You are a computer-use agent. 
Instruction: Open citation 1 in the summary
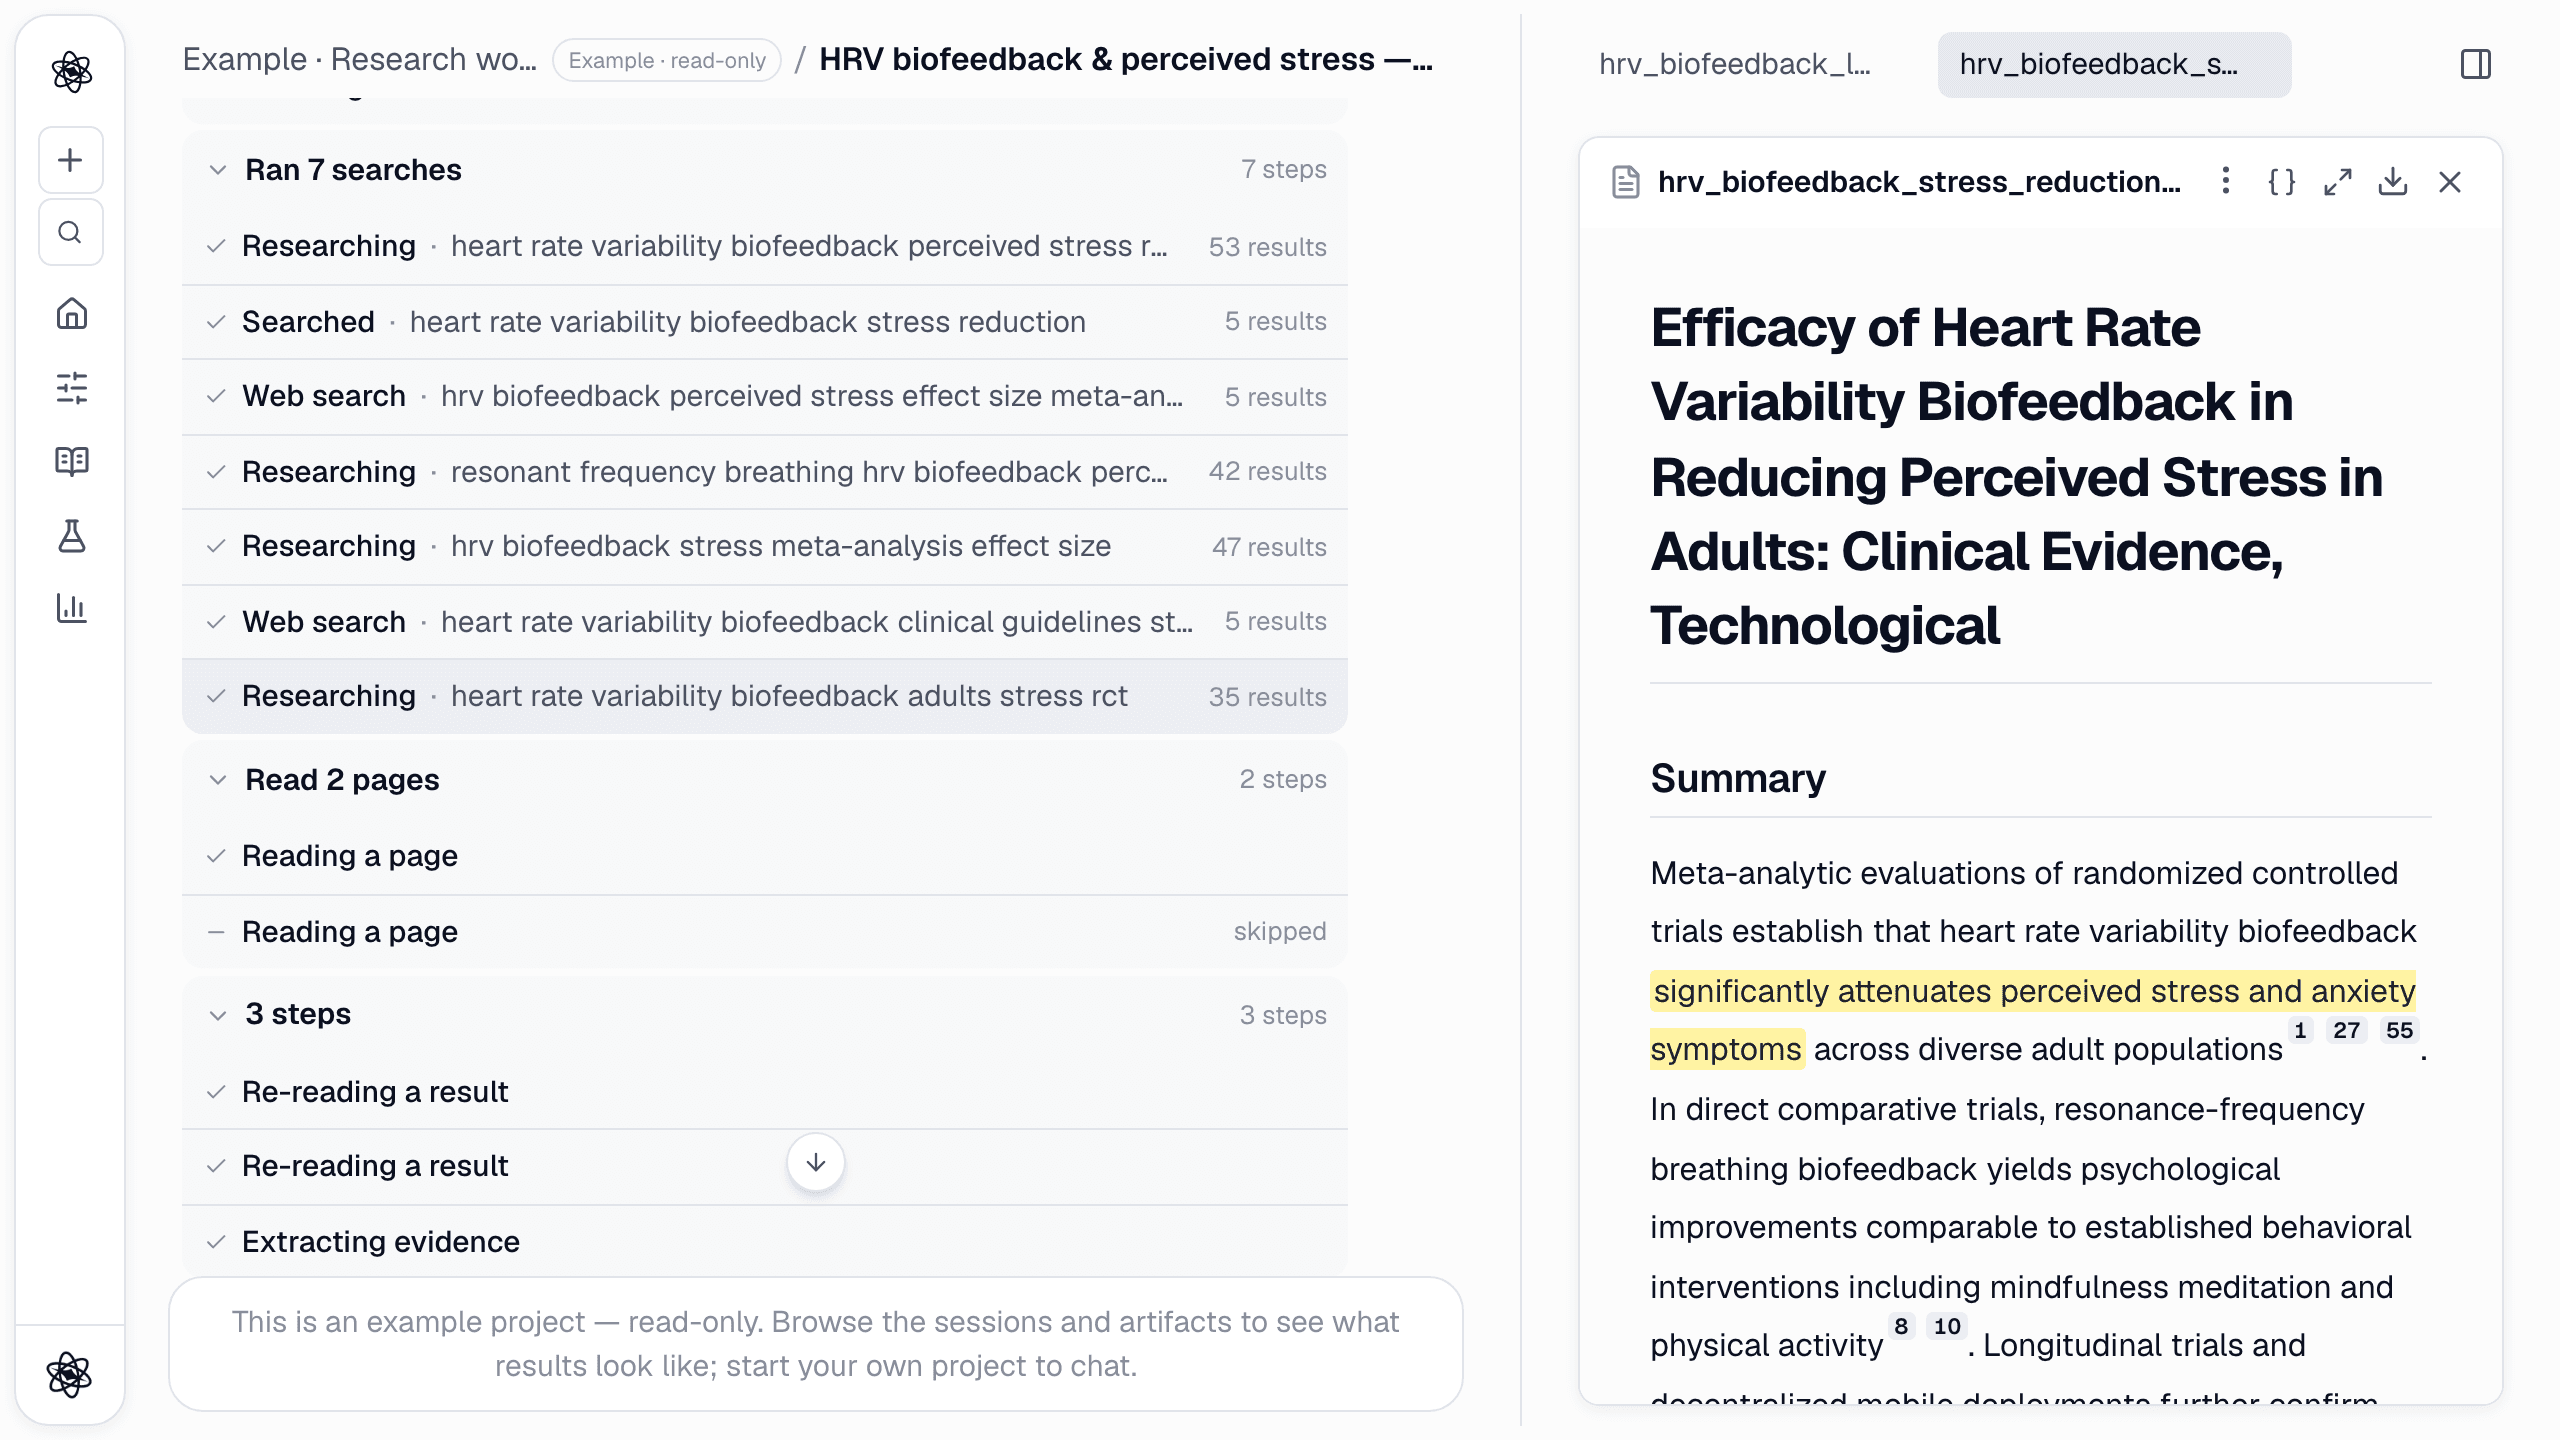point(2300,1030)
